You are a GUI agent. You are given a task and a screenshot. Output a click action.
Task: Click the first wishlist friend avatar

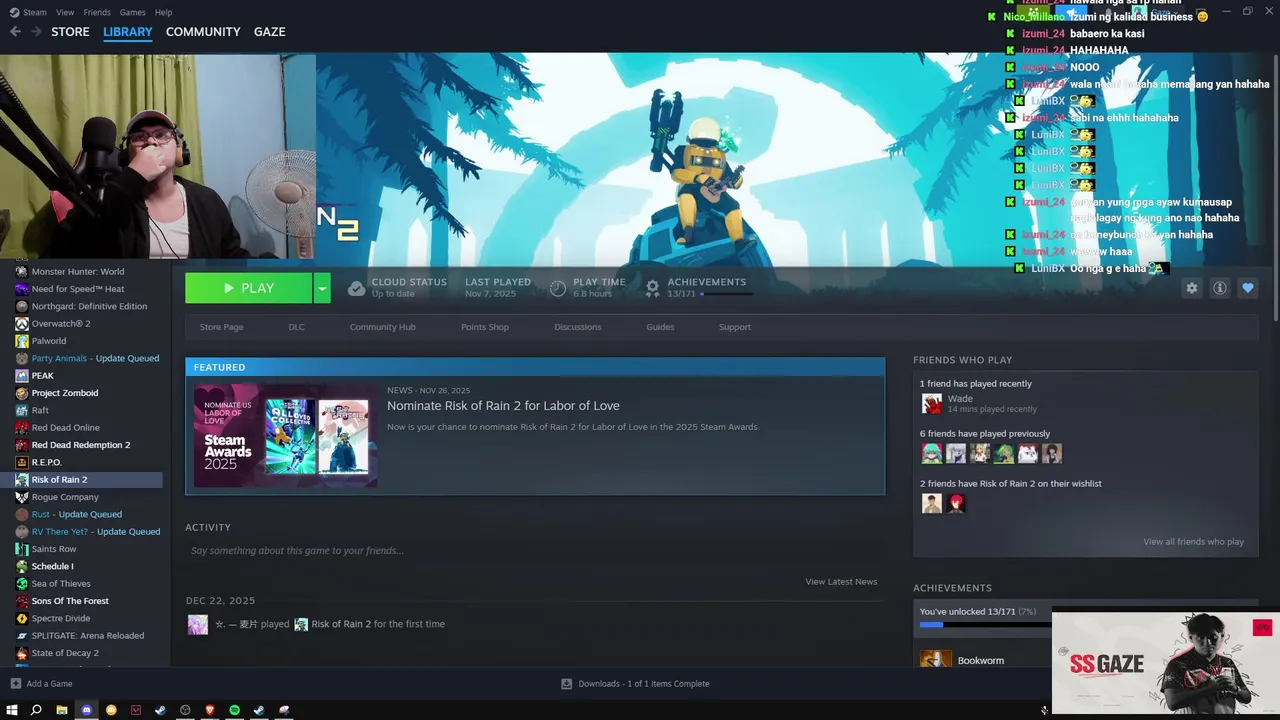click(932, 503)
